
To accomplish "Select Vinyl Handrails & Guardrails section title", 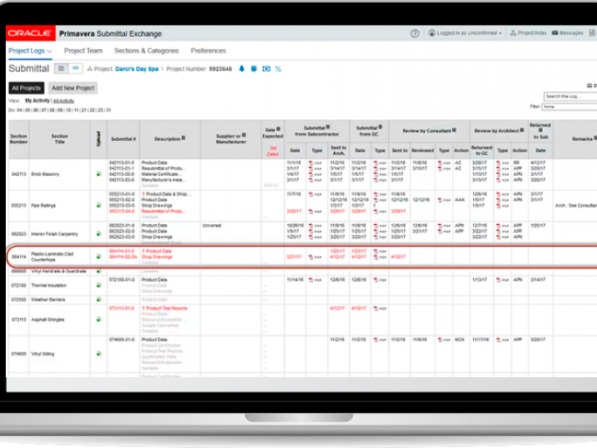I will [59, 271].
